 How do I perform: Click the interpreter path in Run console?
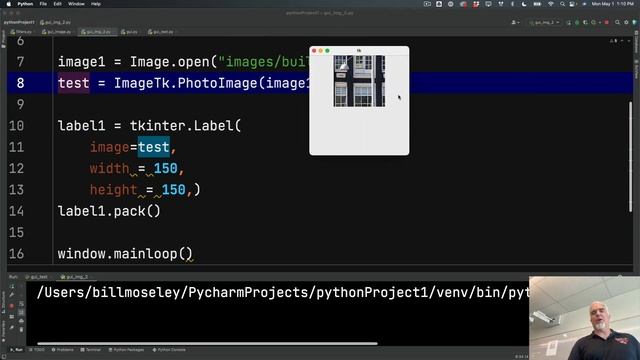(x=283, y=292)
